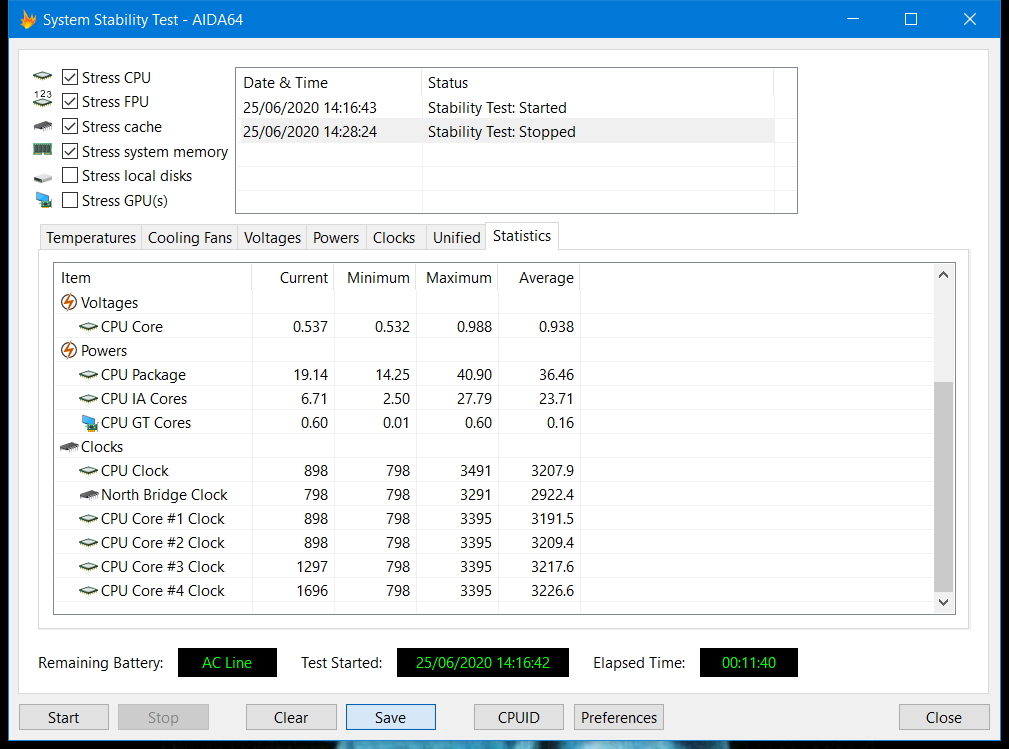Click the Maximum column header
This screenshot has width=1009, height=749.
(457, 277)
